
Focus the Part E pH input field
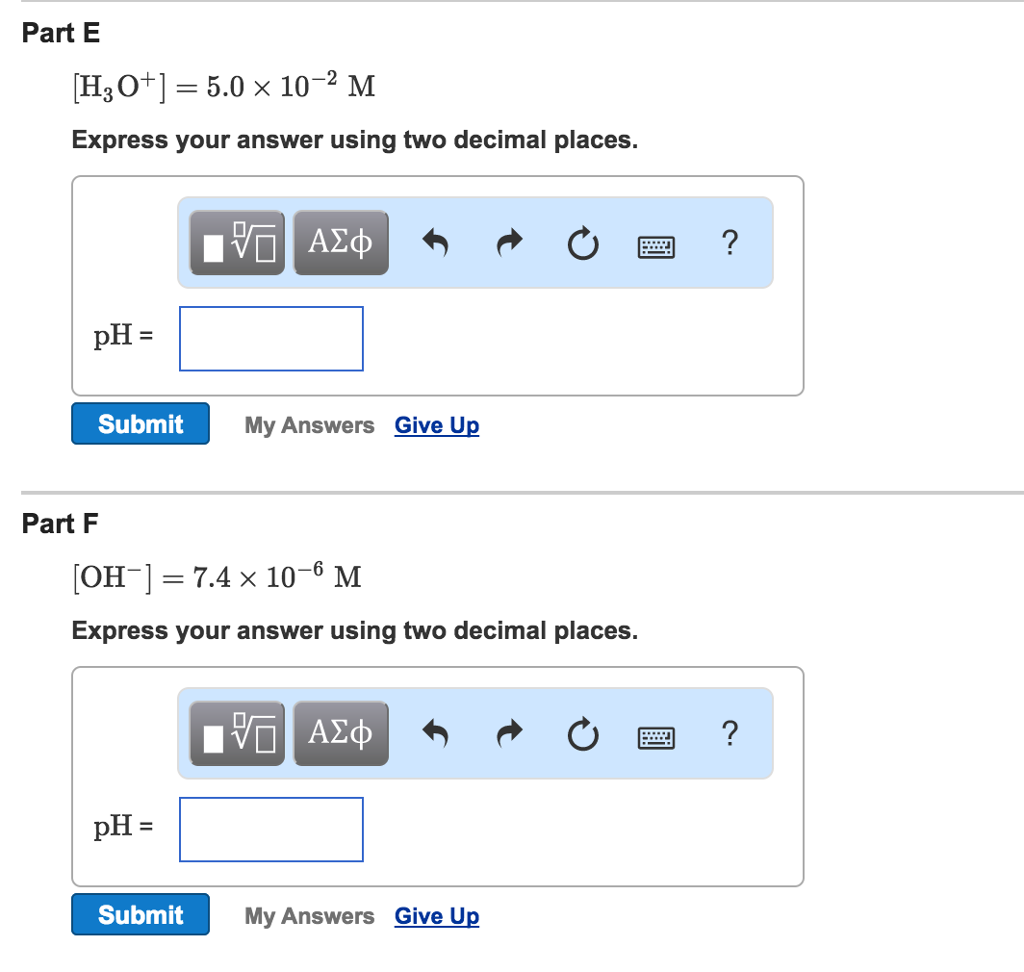(x=271, y=338)
